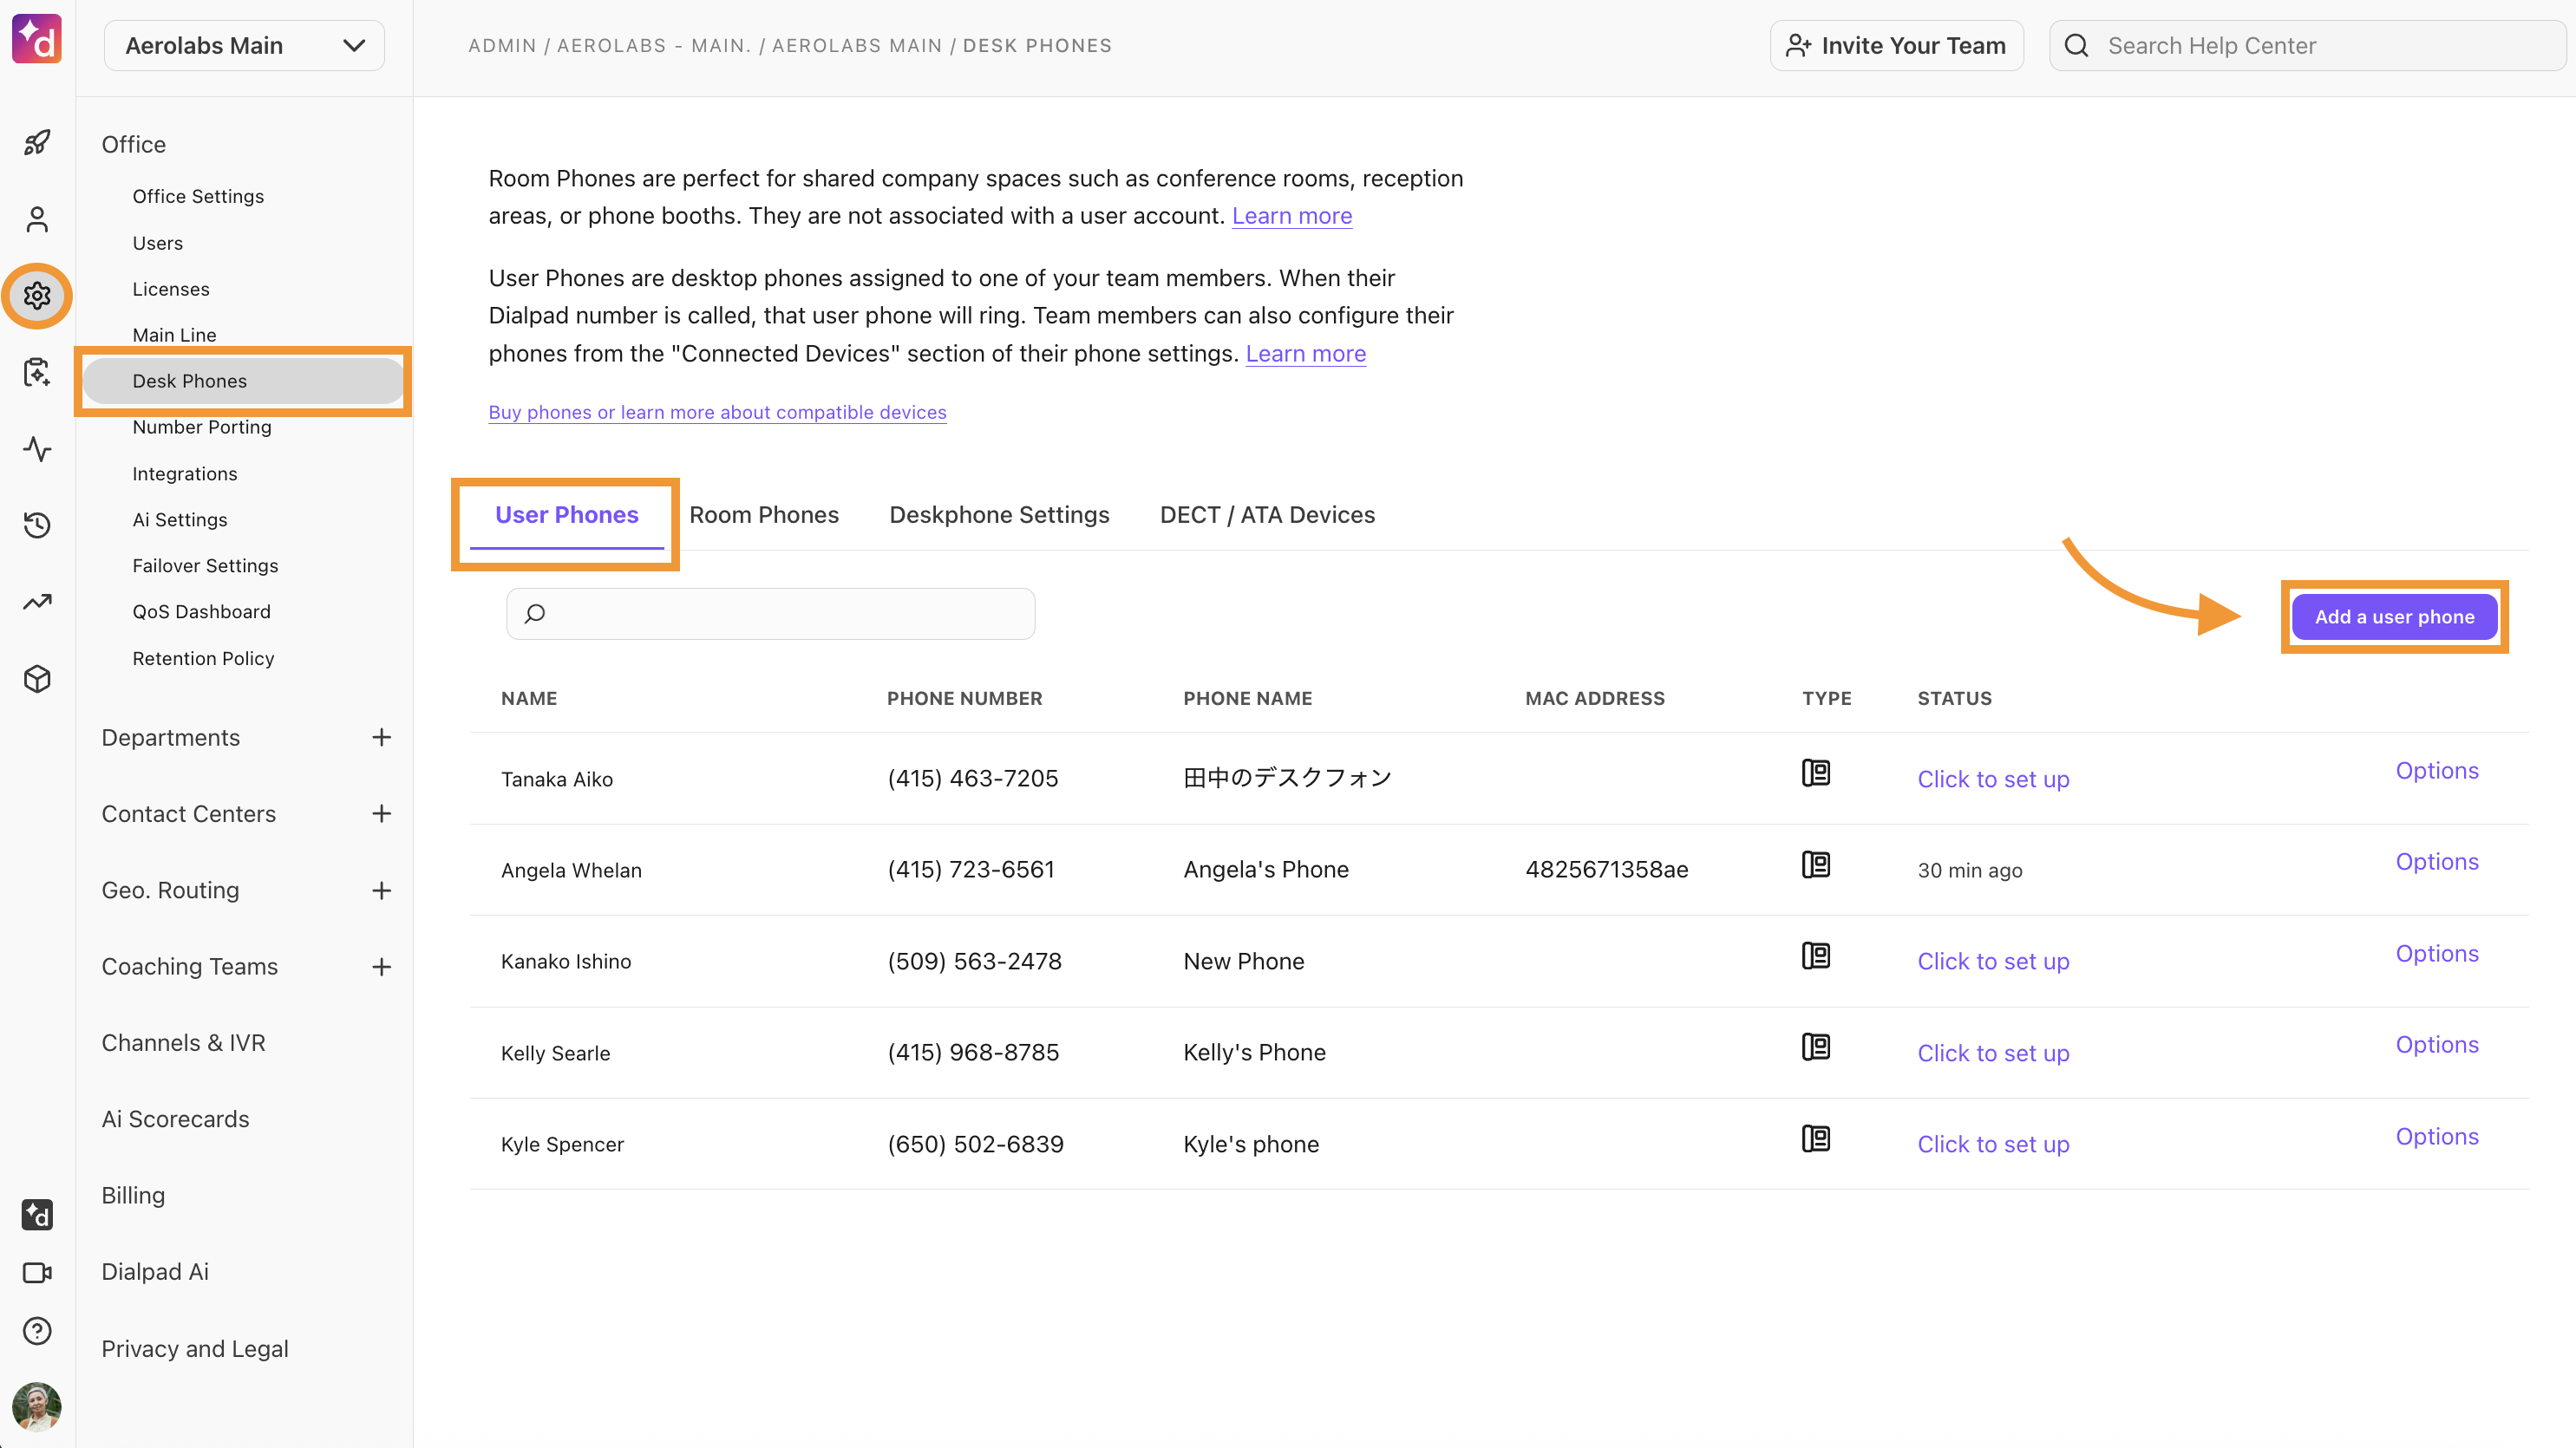
Task: Open the admin settings gear icon
Action: tap(37, 296)
